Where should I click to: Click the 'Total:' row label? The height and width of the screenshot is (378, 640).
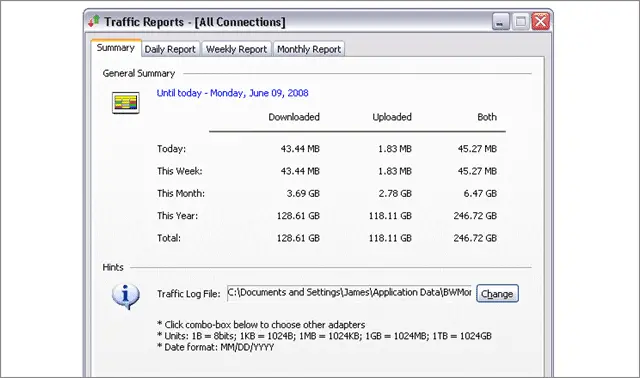pos(169,238)
